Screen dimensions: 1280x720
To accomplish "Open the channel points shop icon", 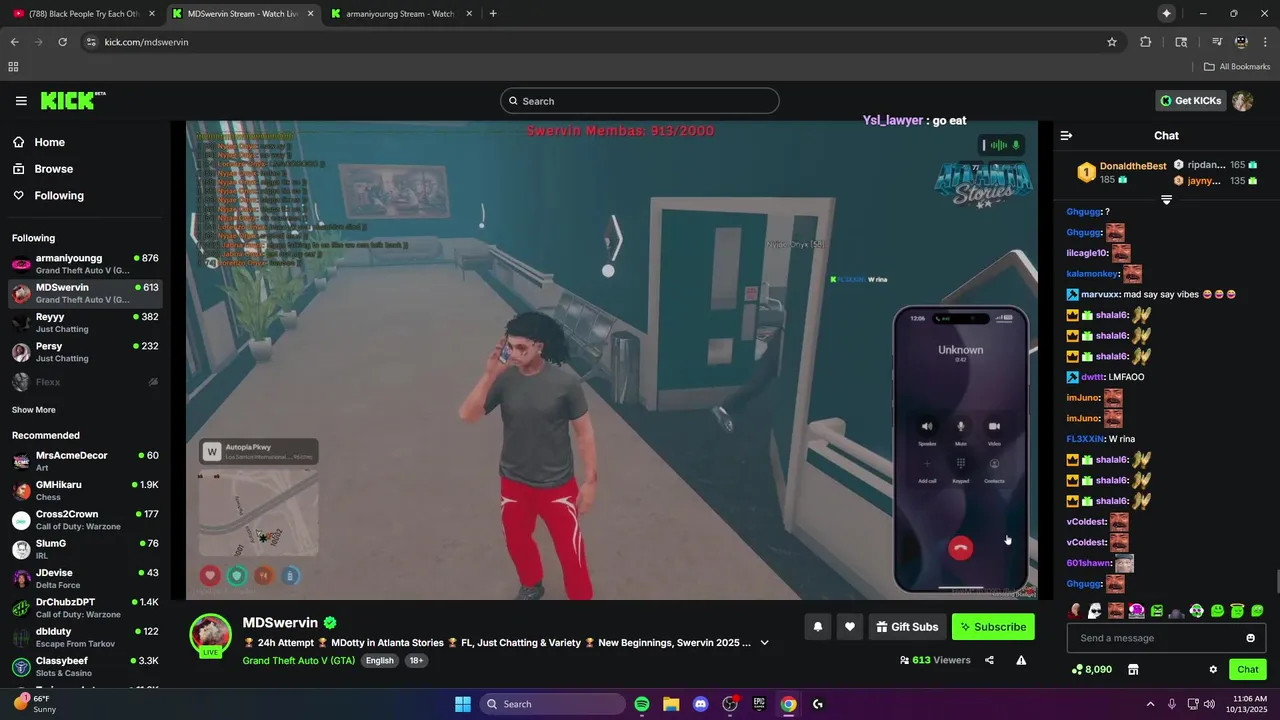I will click(1133, 669).
